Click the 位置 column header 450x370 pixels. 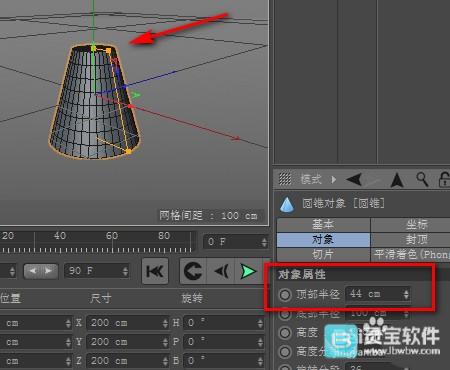[x=11, y=298]
